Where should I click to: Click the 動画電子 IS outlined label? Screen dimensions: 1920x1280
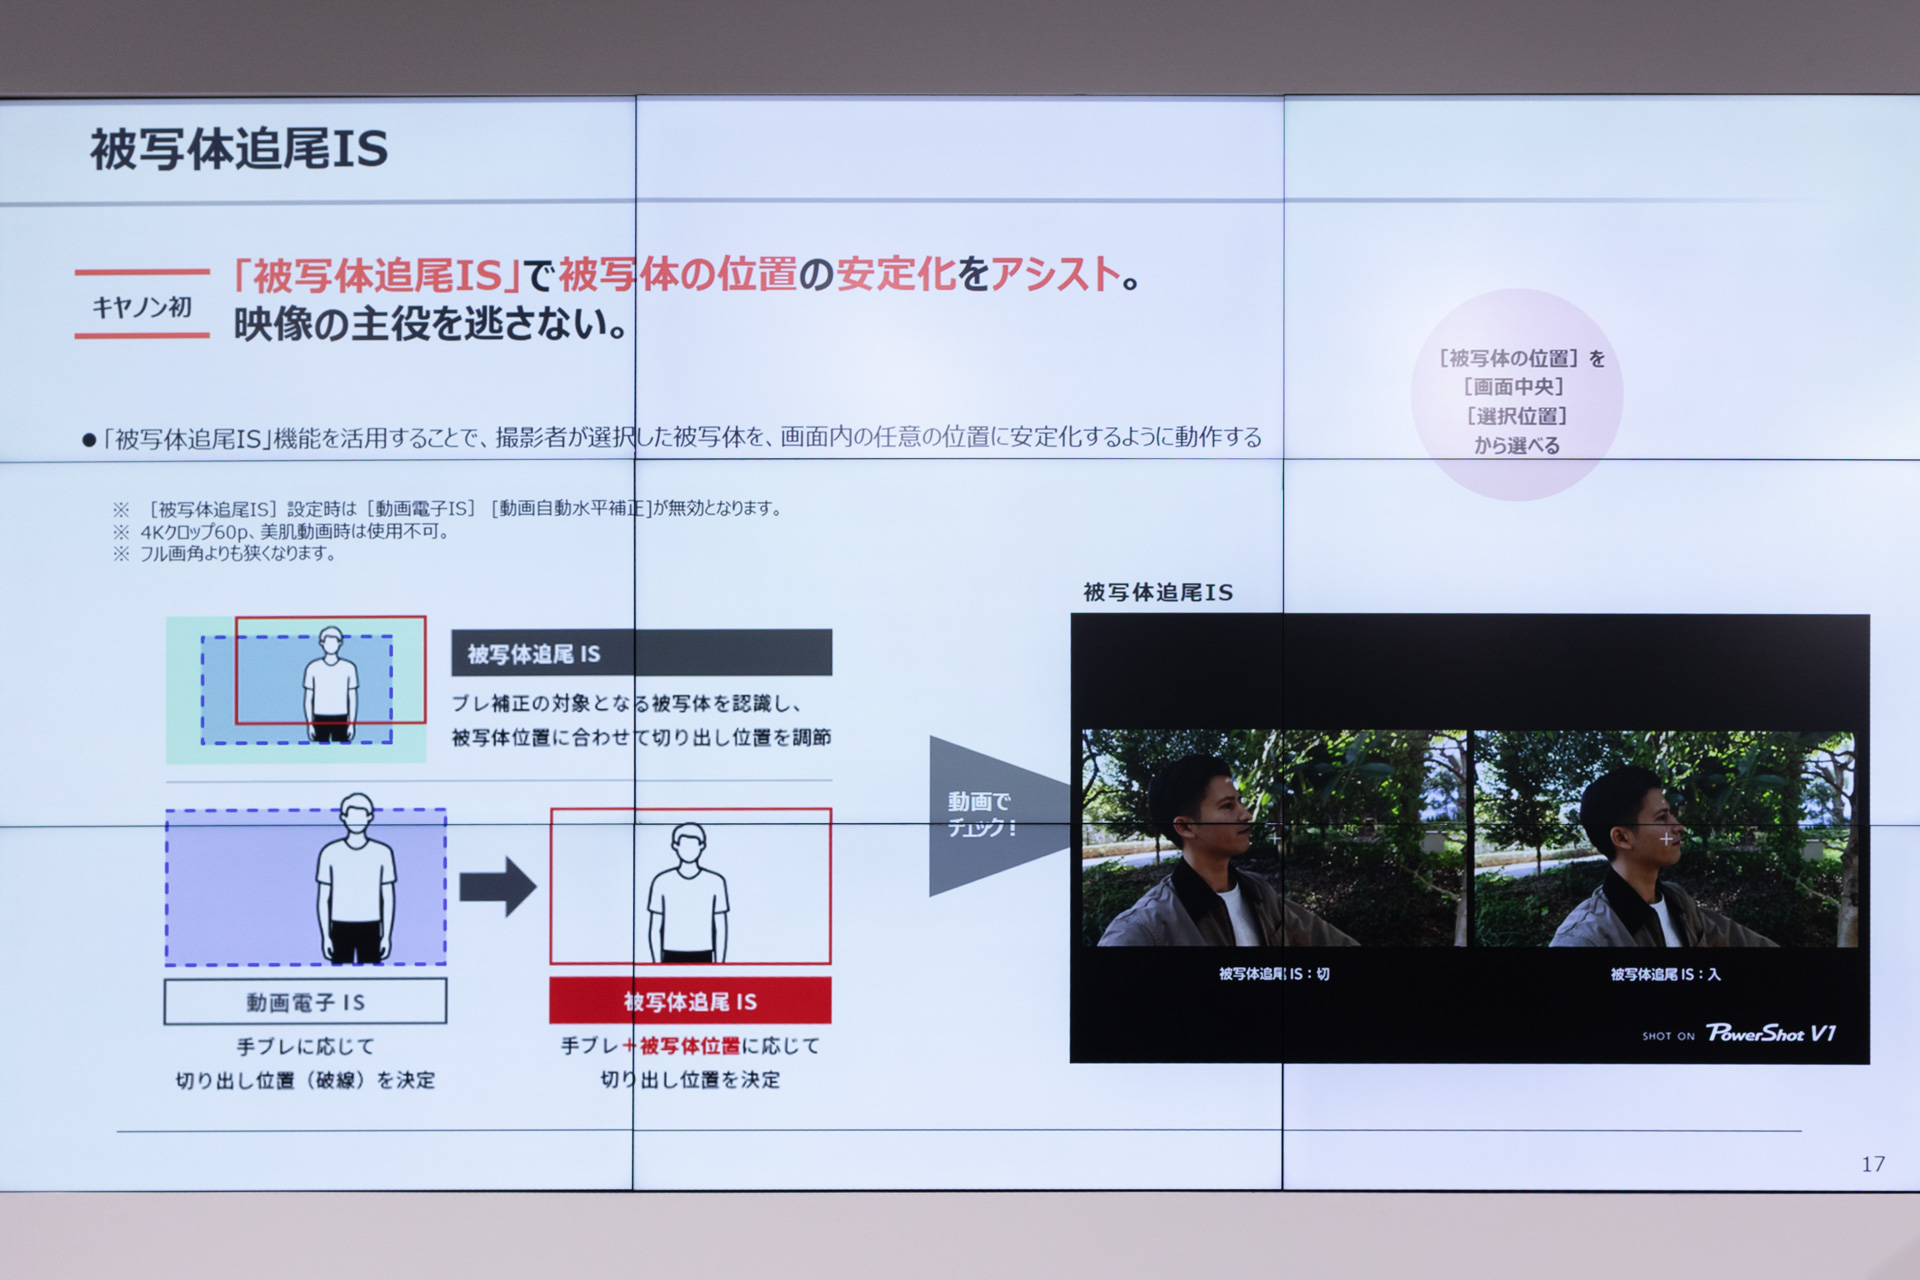[x=305, y=1002]
